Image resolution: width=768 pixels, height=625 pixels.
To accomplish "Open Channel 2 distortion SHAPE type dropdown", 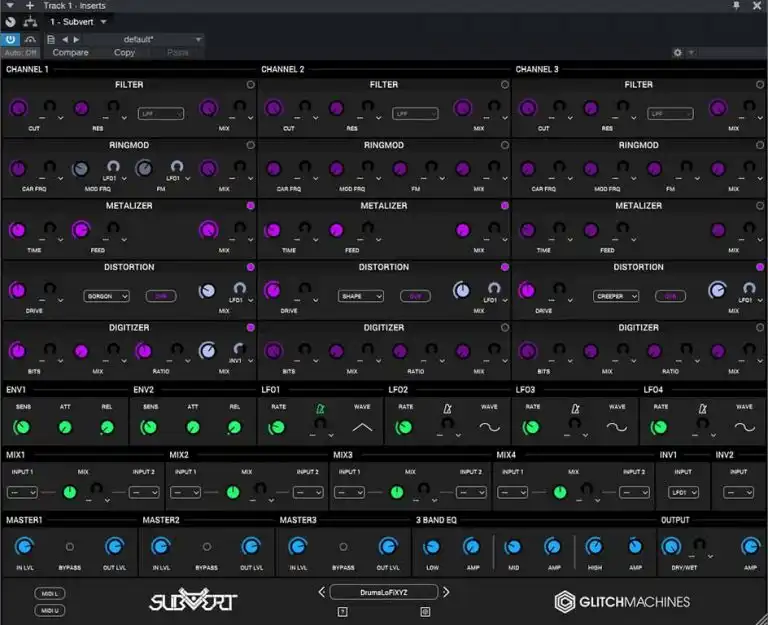I will [360, 296].
